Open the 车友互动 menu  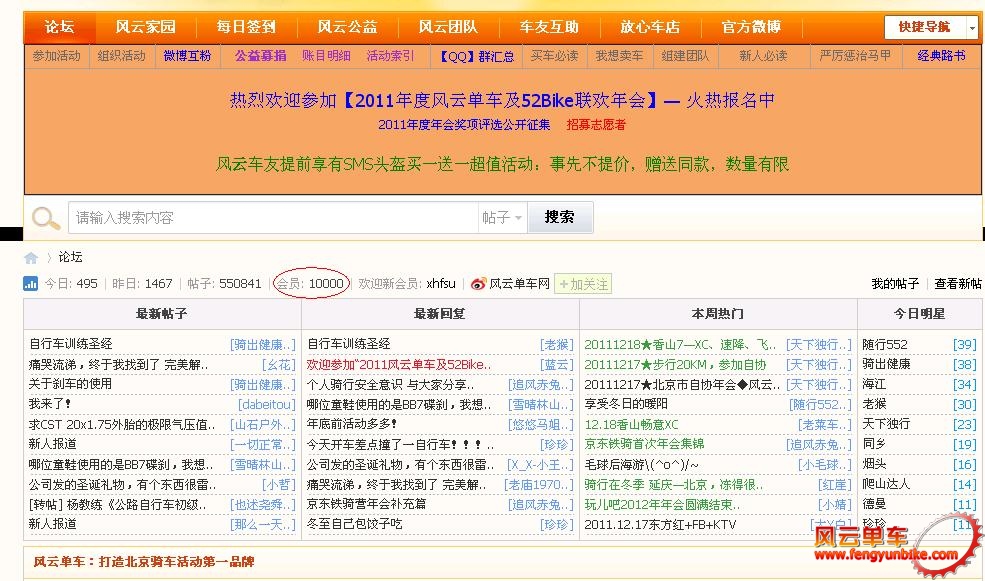click(548, 27)
